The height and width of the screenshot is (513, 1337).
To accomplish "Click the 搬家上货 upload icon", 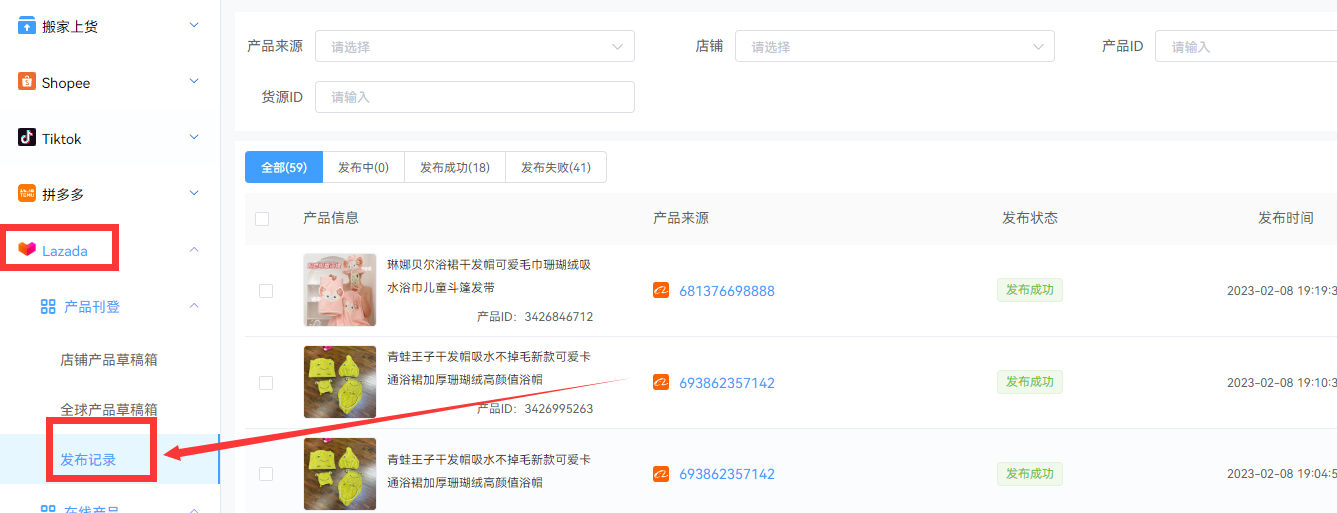I will point(27,26).
